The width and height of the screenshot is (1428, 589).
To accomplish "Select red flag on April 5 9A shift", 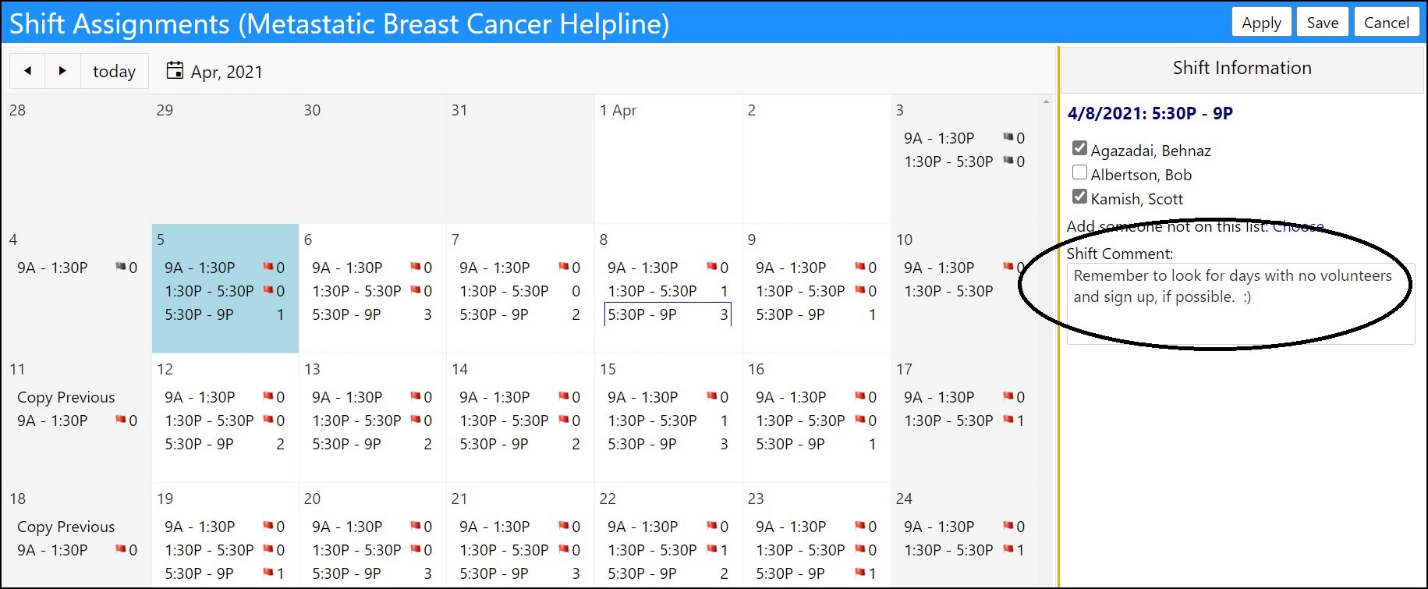I will tap(268, 267).
